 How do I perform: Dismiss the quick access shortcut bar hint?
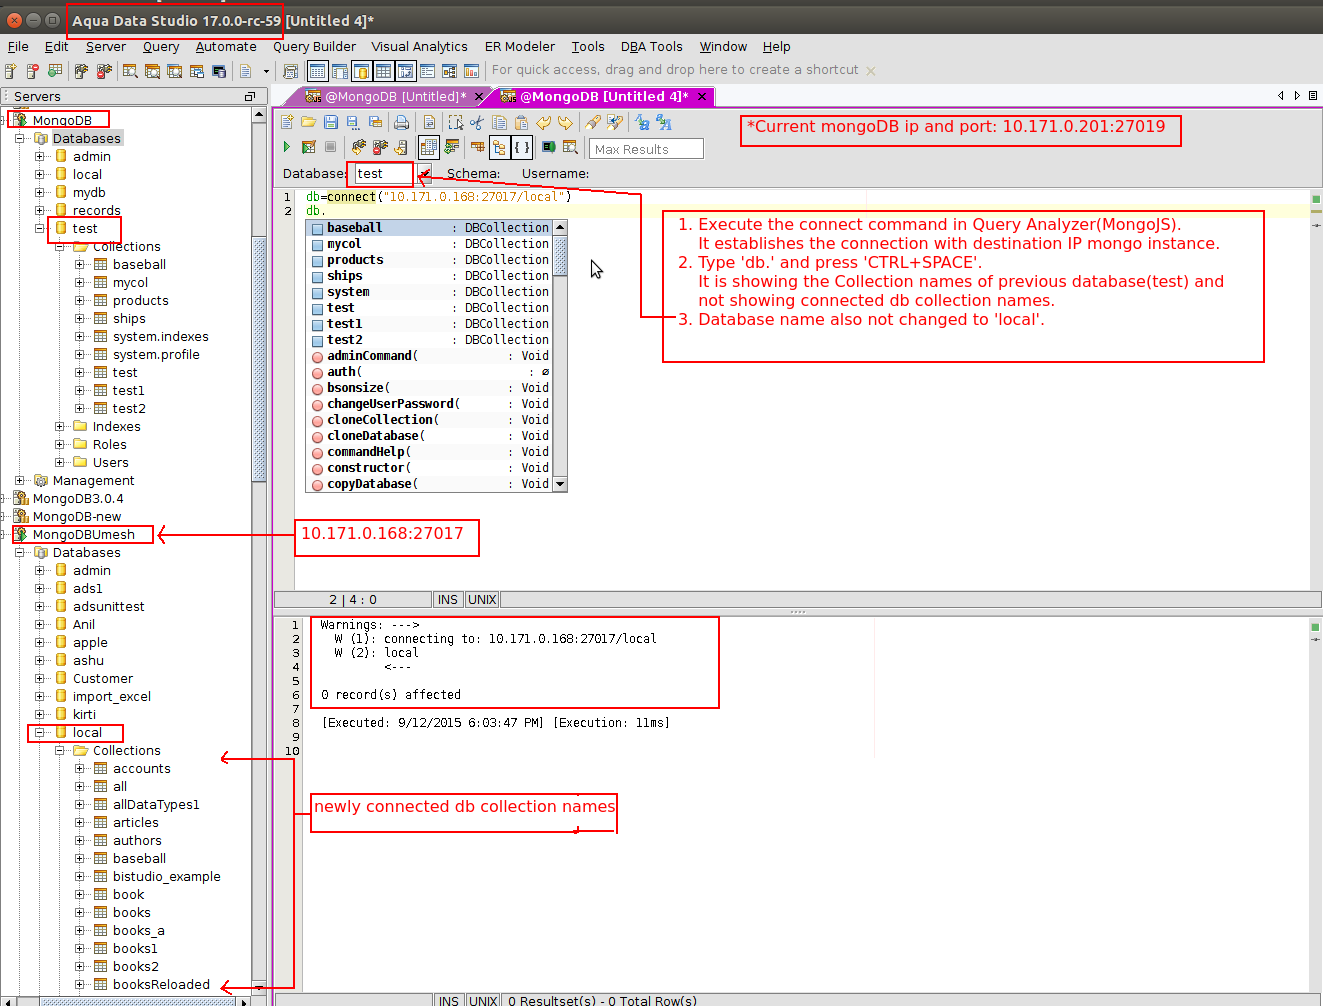[x=871, y=71]
